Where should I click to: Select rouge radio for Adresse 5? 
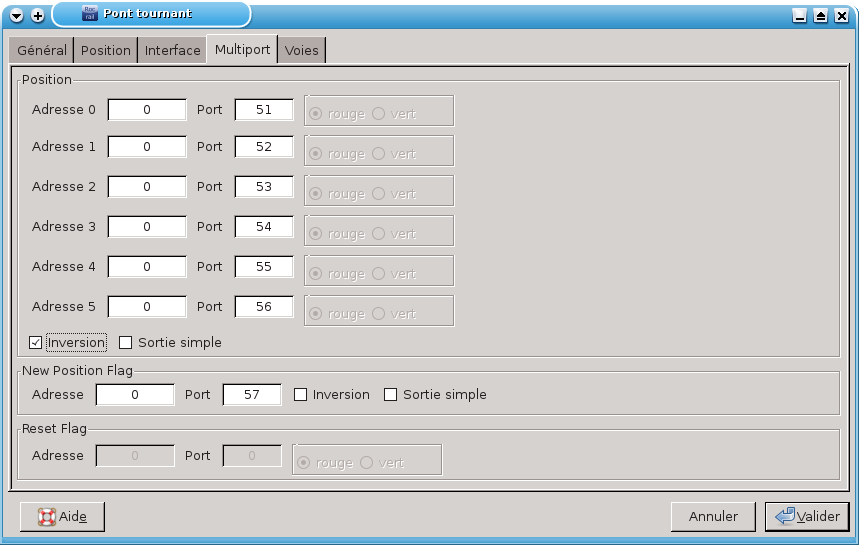point(317,313)
